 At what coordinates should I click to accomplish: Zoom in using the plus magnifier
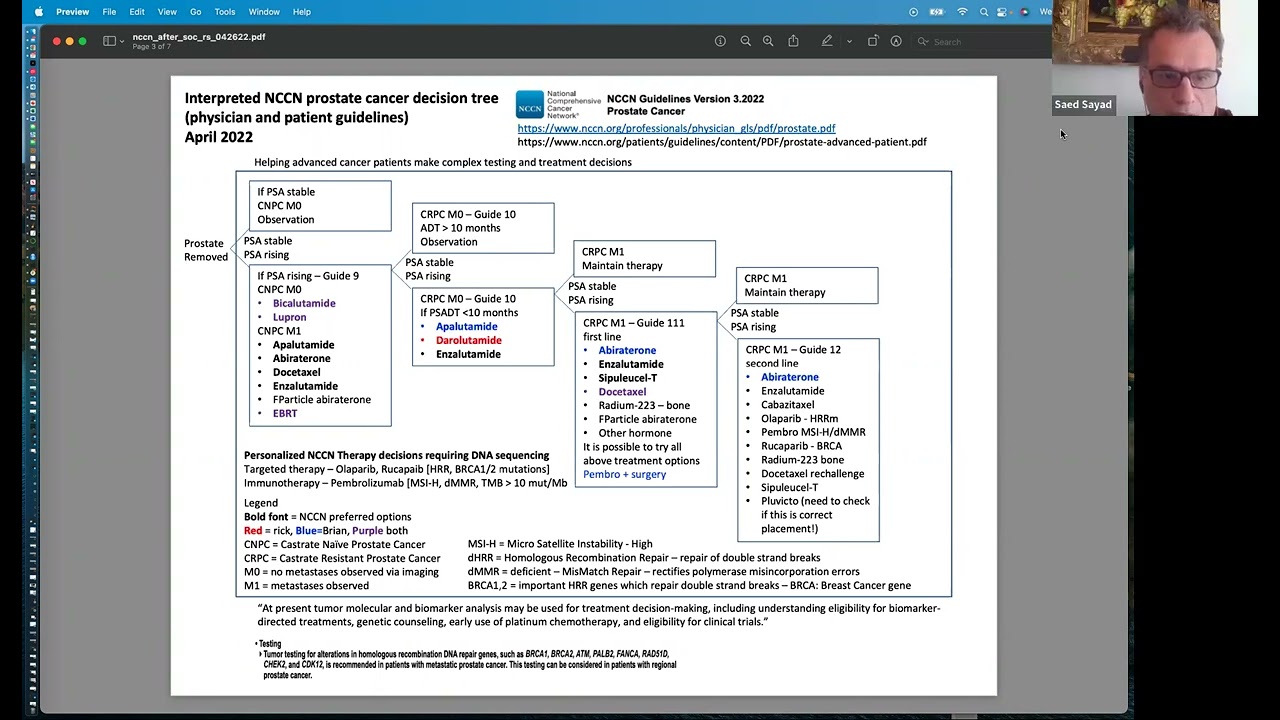(x=768, y=41)
